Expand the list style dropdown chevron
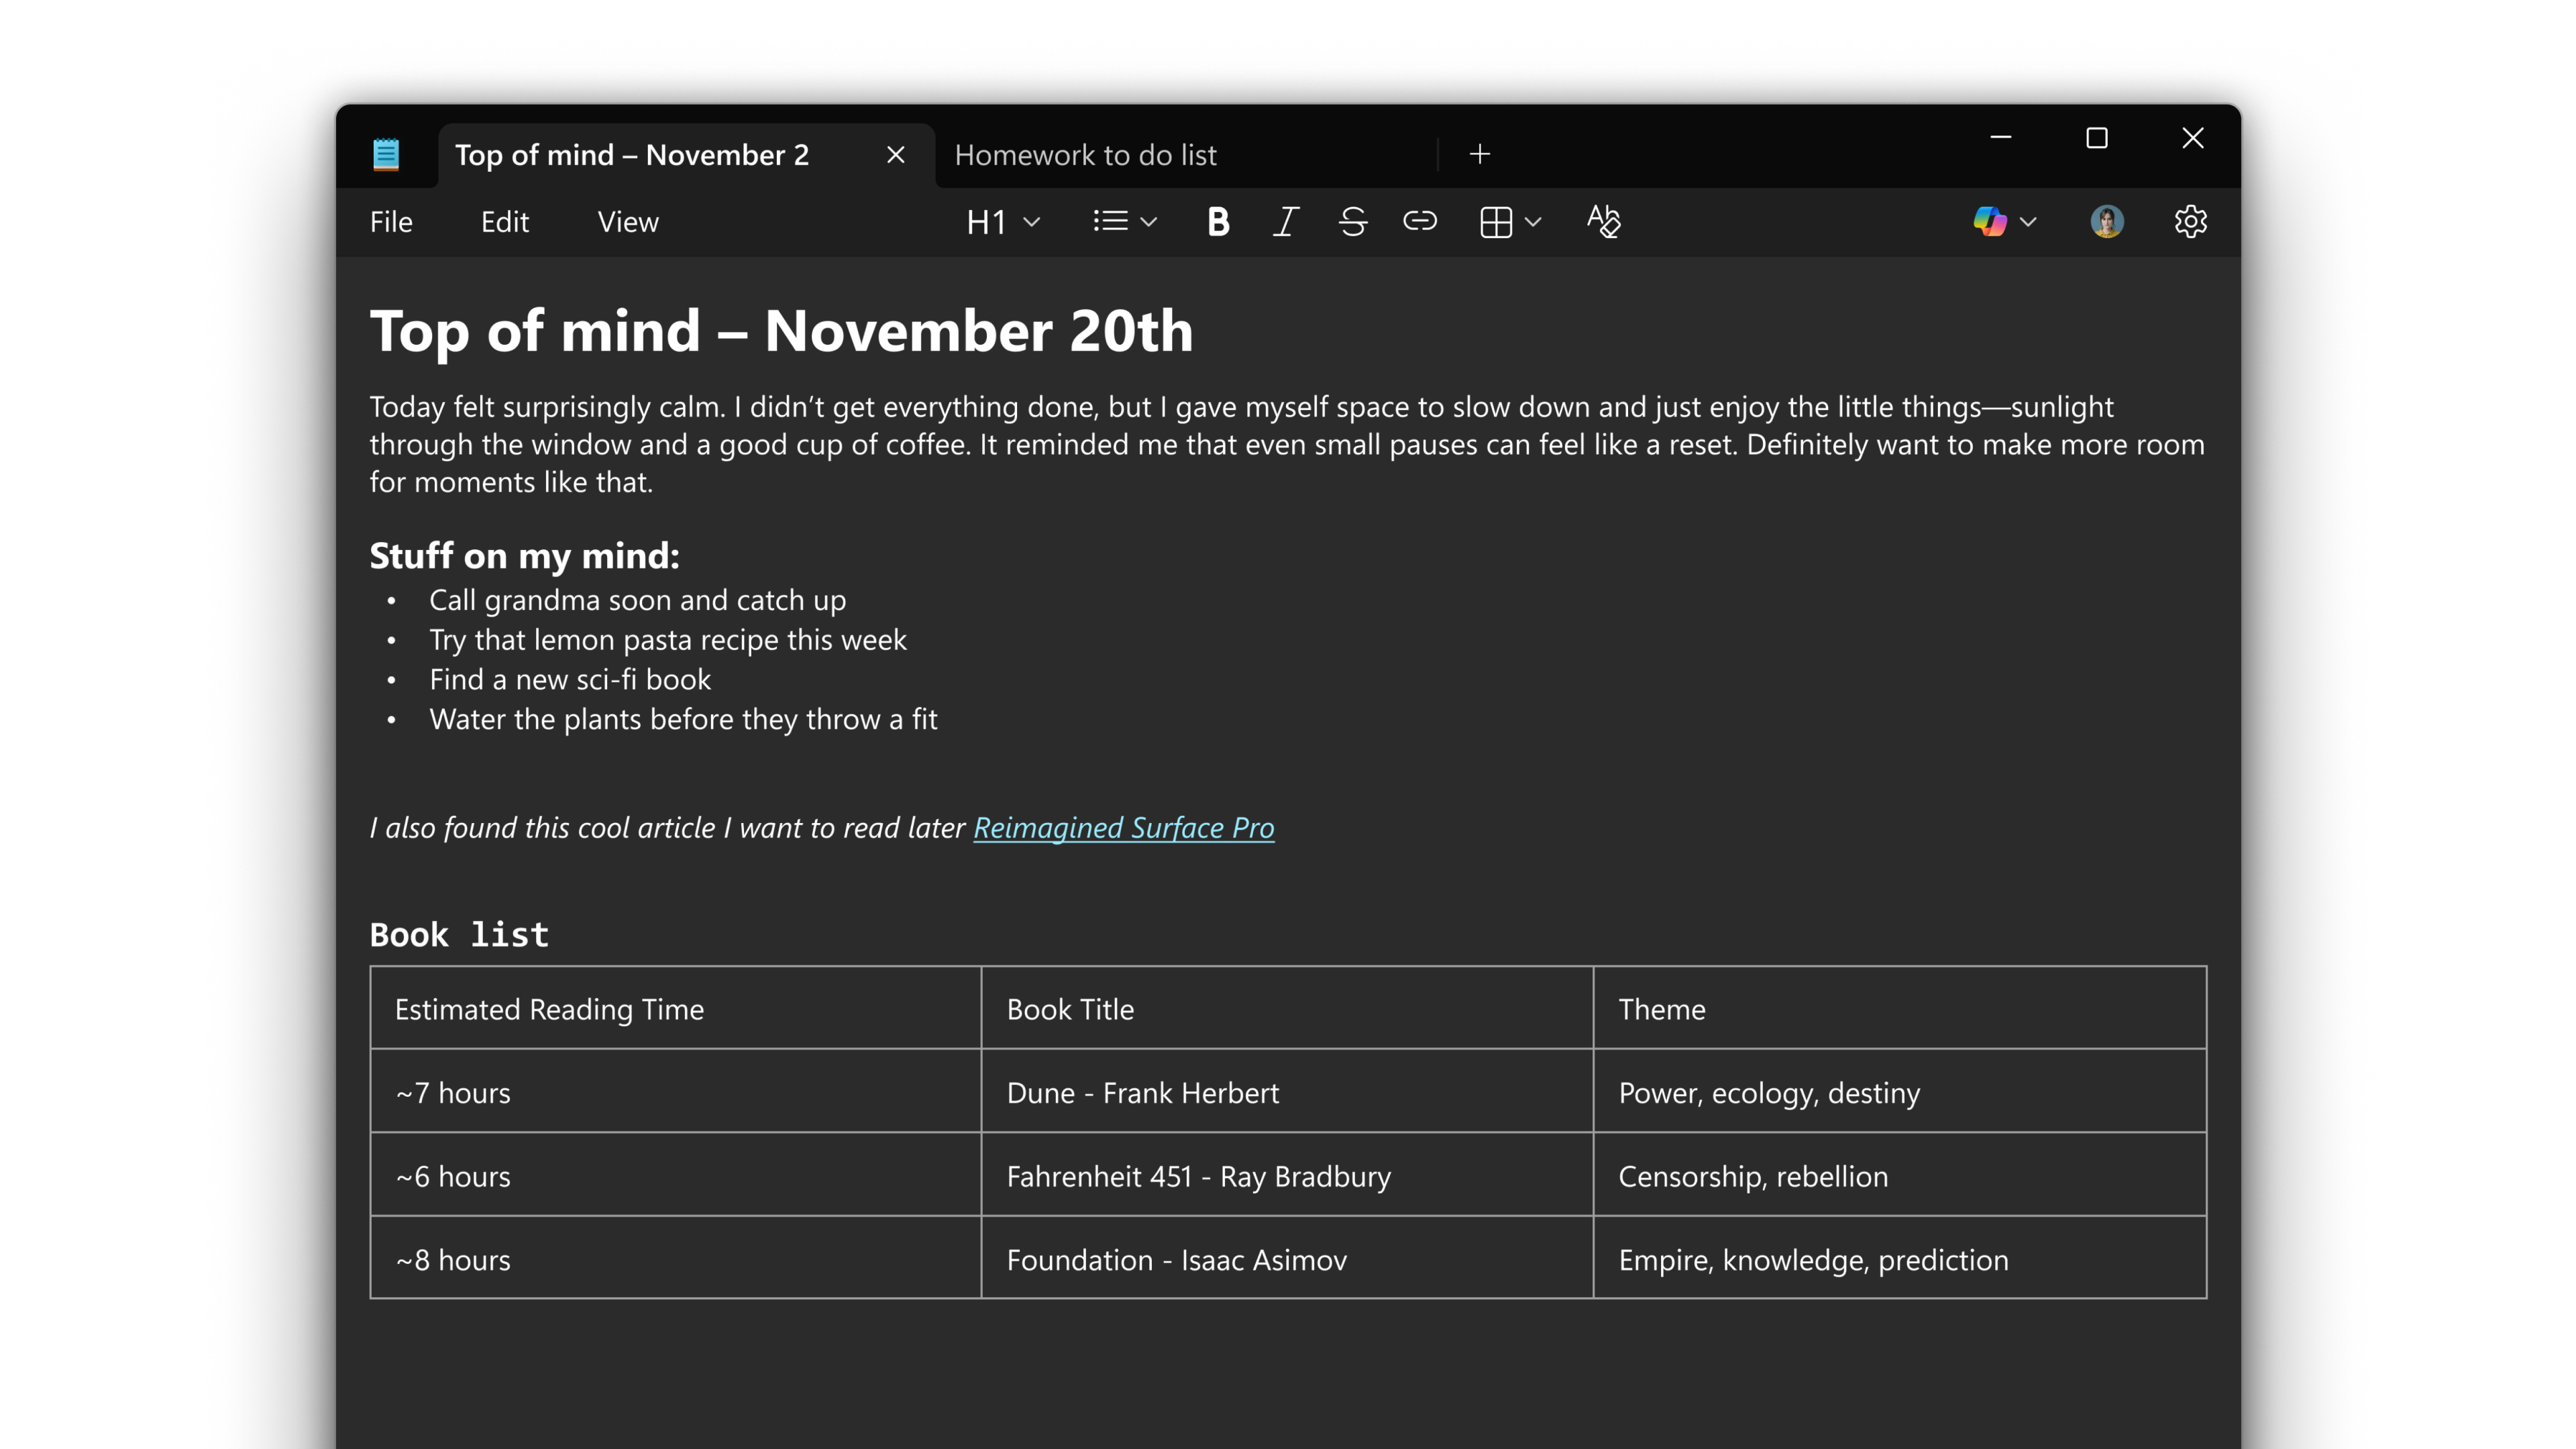2576x1449 pixels. click(x=1149, y=221)
